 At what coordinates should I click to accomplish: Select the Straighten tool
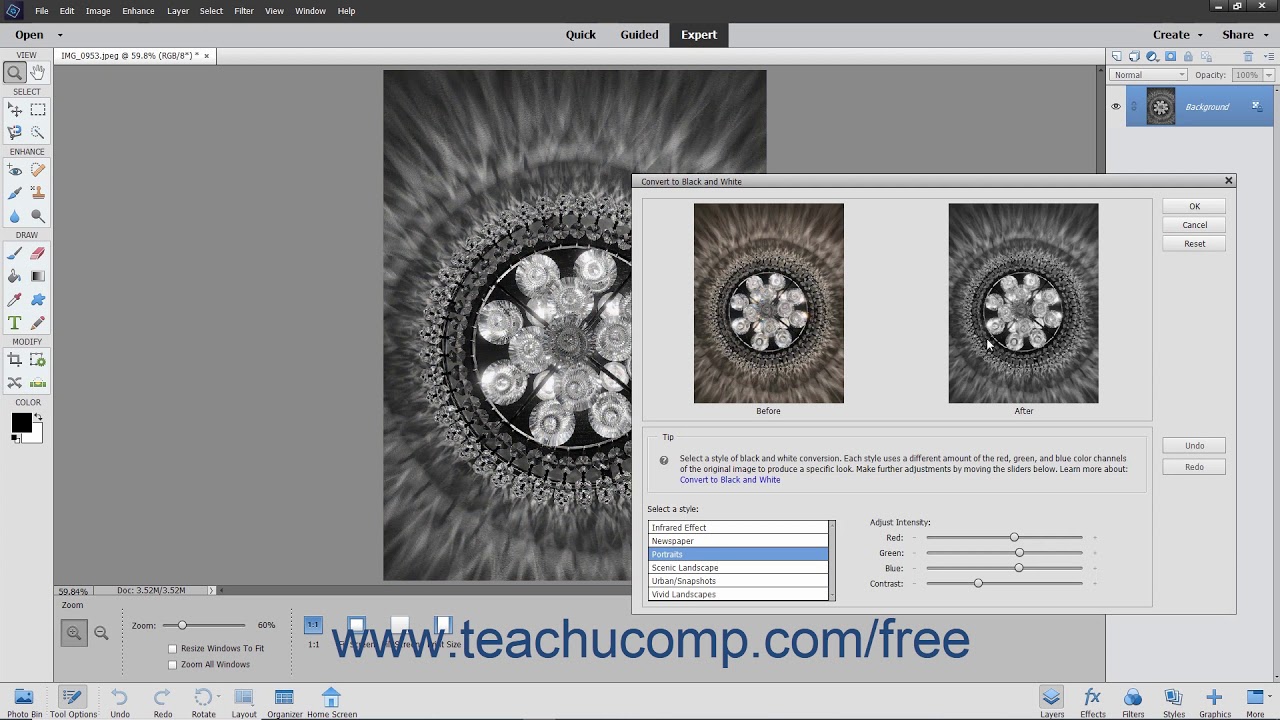38,383
